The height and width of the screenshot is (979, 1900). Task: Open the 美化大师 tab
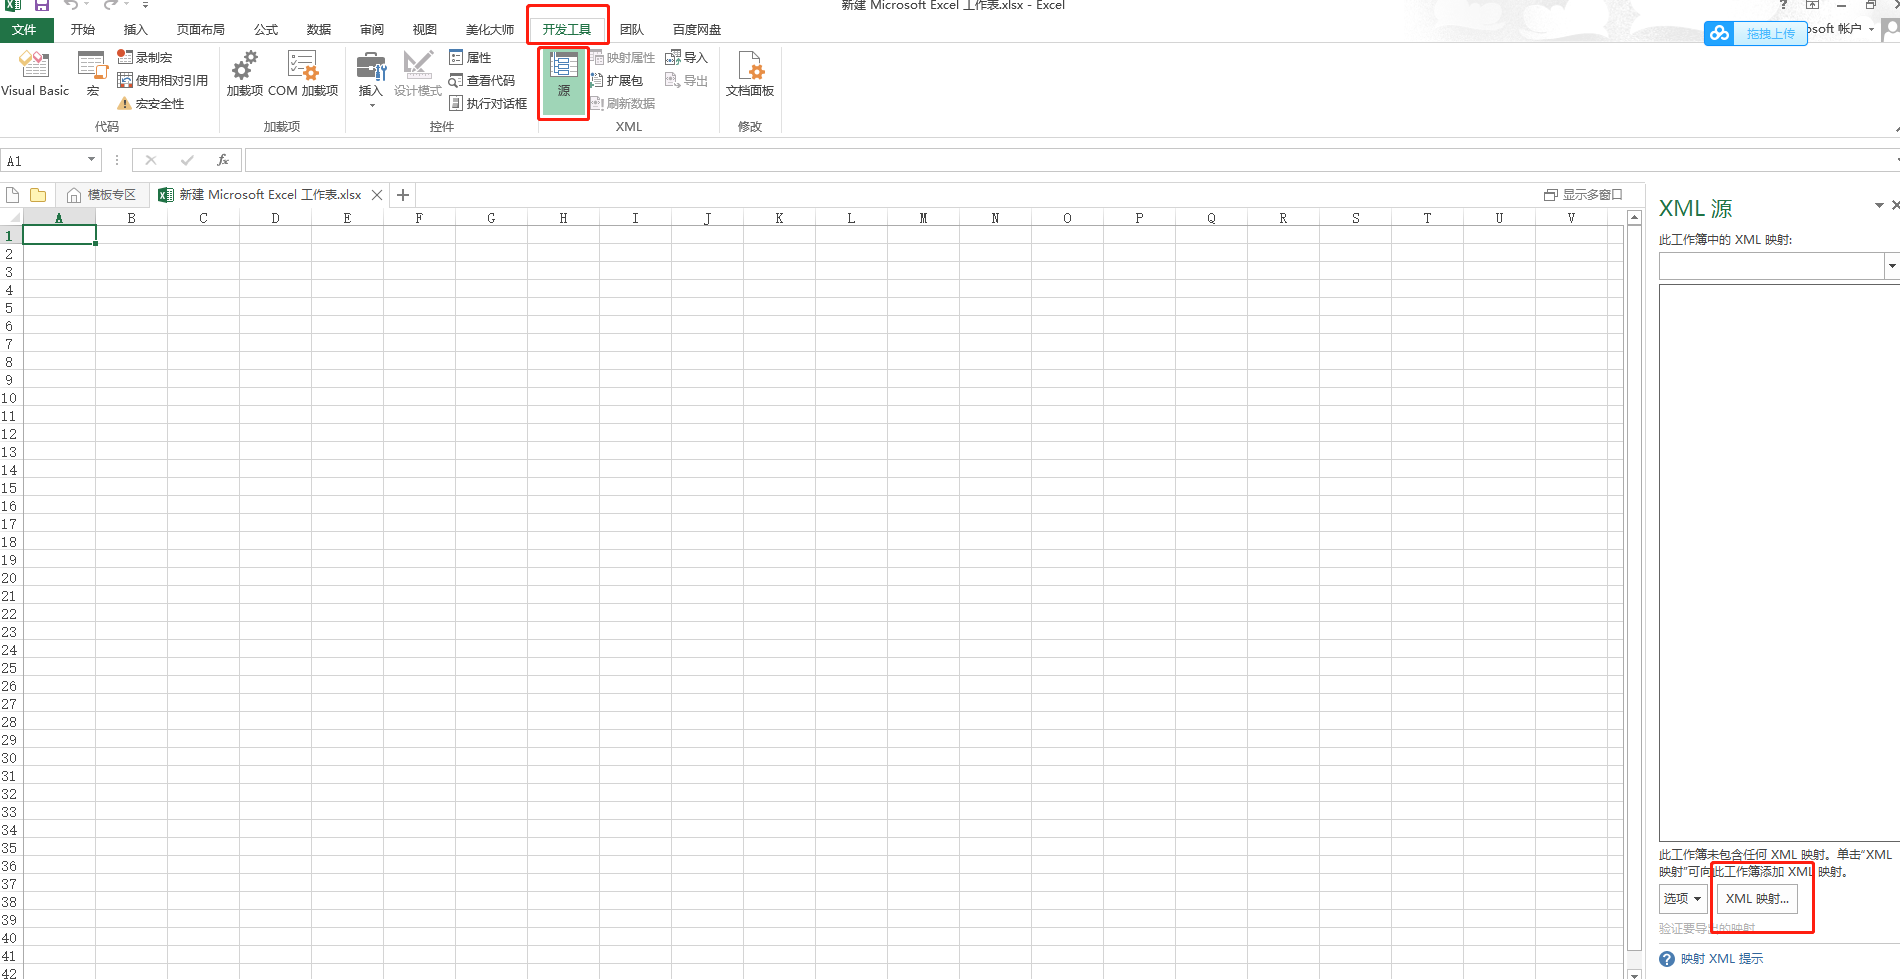(489, 30)
